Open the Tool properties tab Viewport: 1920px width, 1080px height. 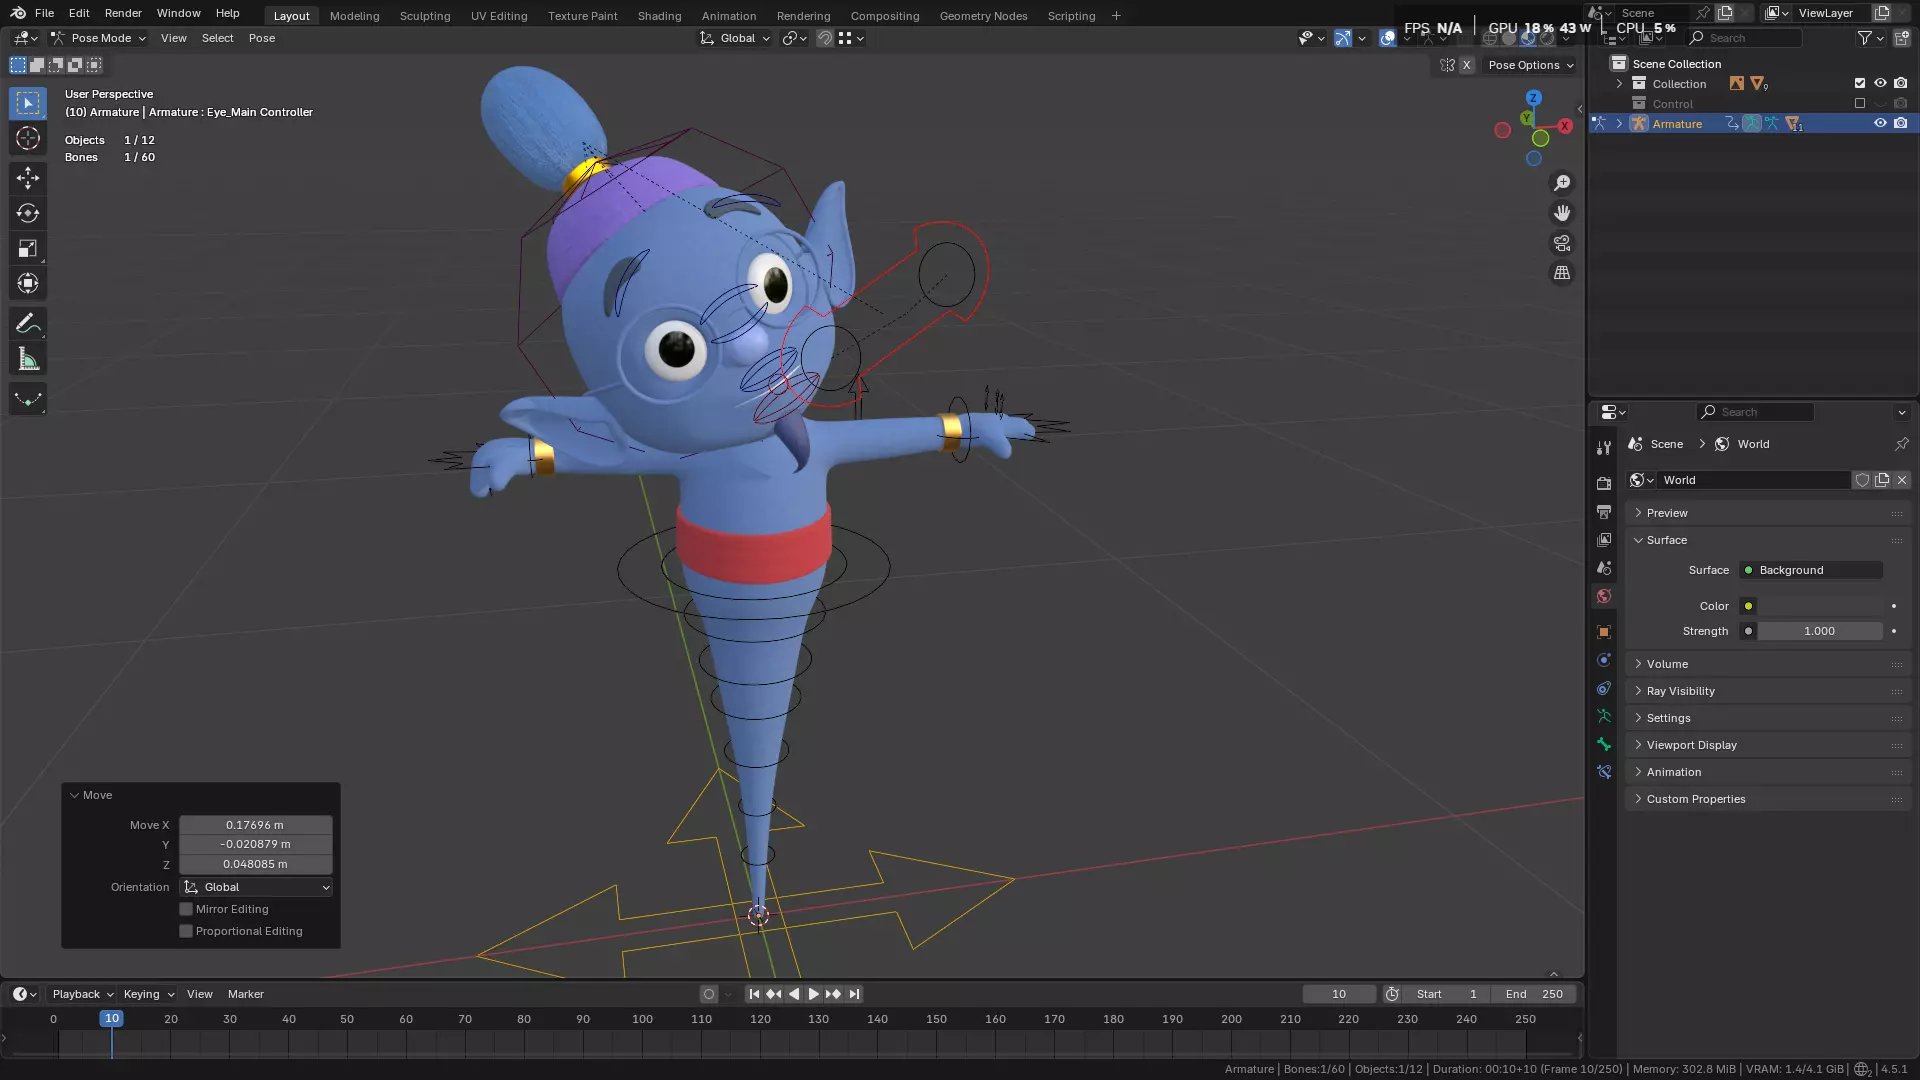(x=1604, y=447)
